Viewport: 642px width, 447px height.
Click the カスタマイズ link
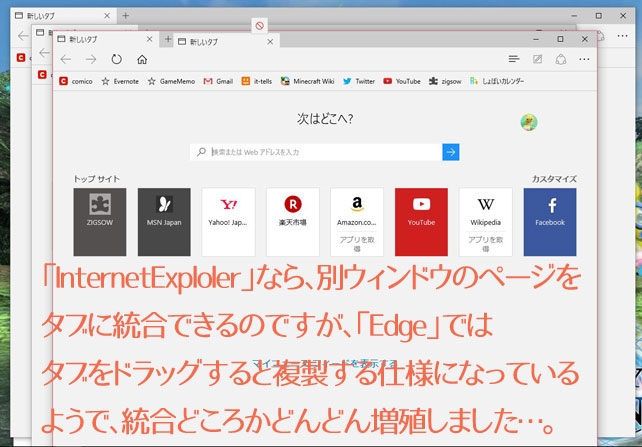pos(554,179)
